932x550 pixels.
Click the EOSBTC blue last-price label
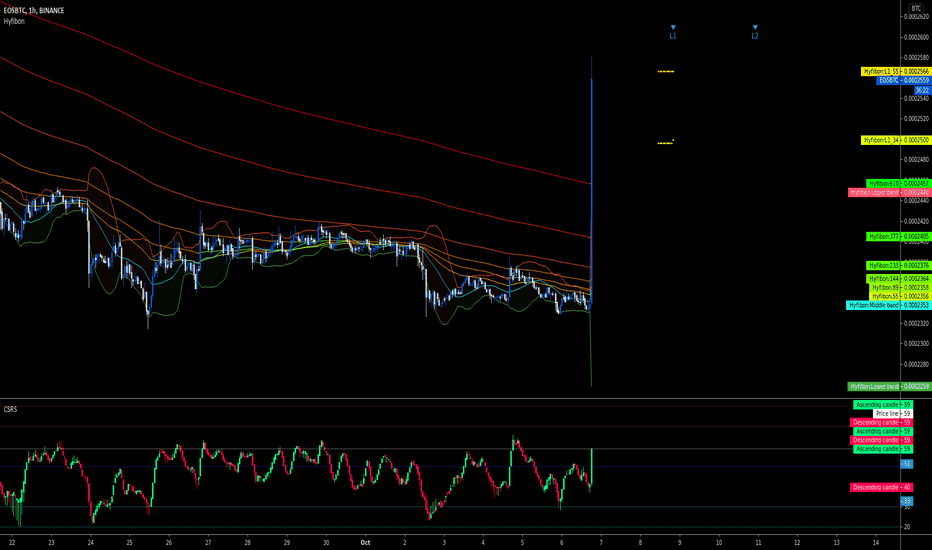[903, 80]
